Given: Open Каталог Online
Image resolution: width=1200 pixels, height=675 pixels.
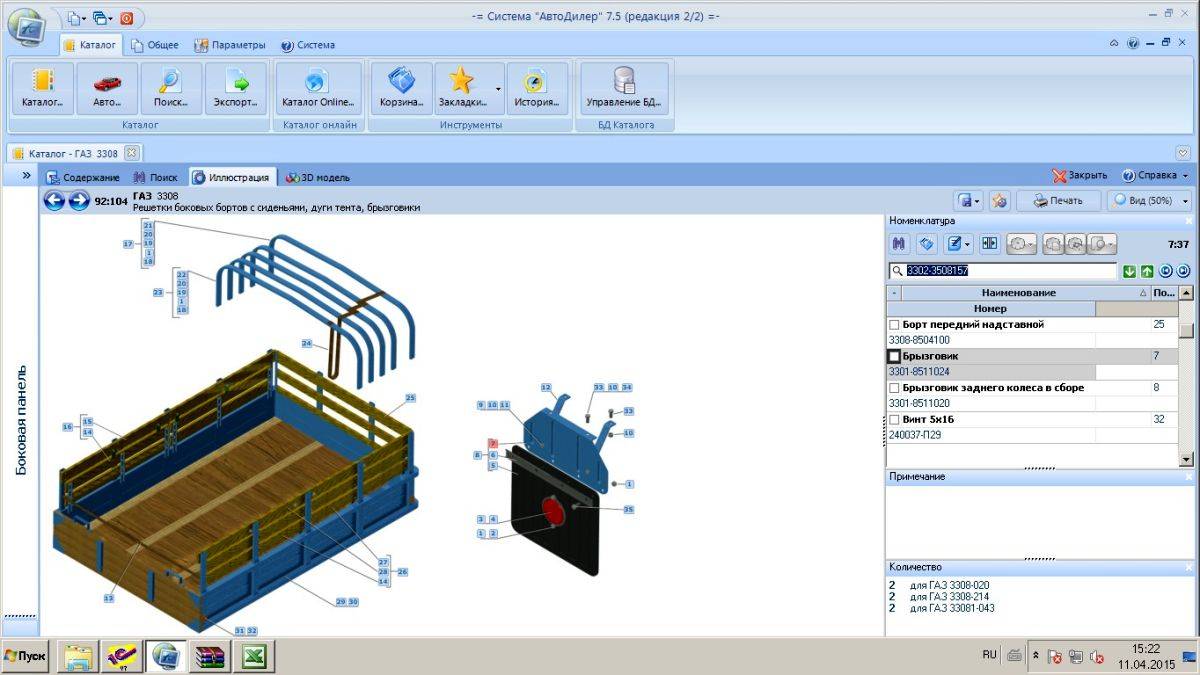Looking at the screenshot, I should (318, 89).
